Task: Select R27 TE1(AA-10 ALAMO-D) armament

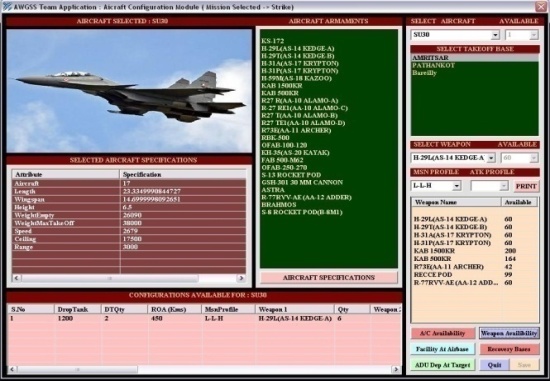Action: (303, 123)
